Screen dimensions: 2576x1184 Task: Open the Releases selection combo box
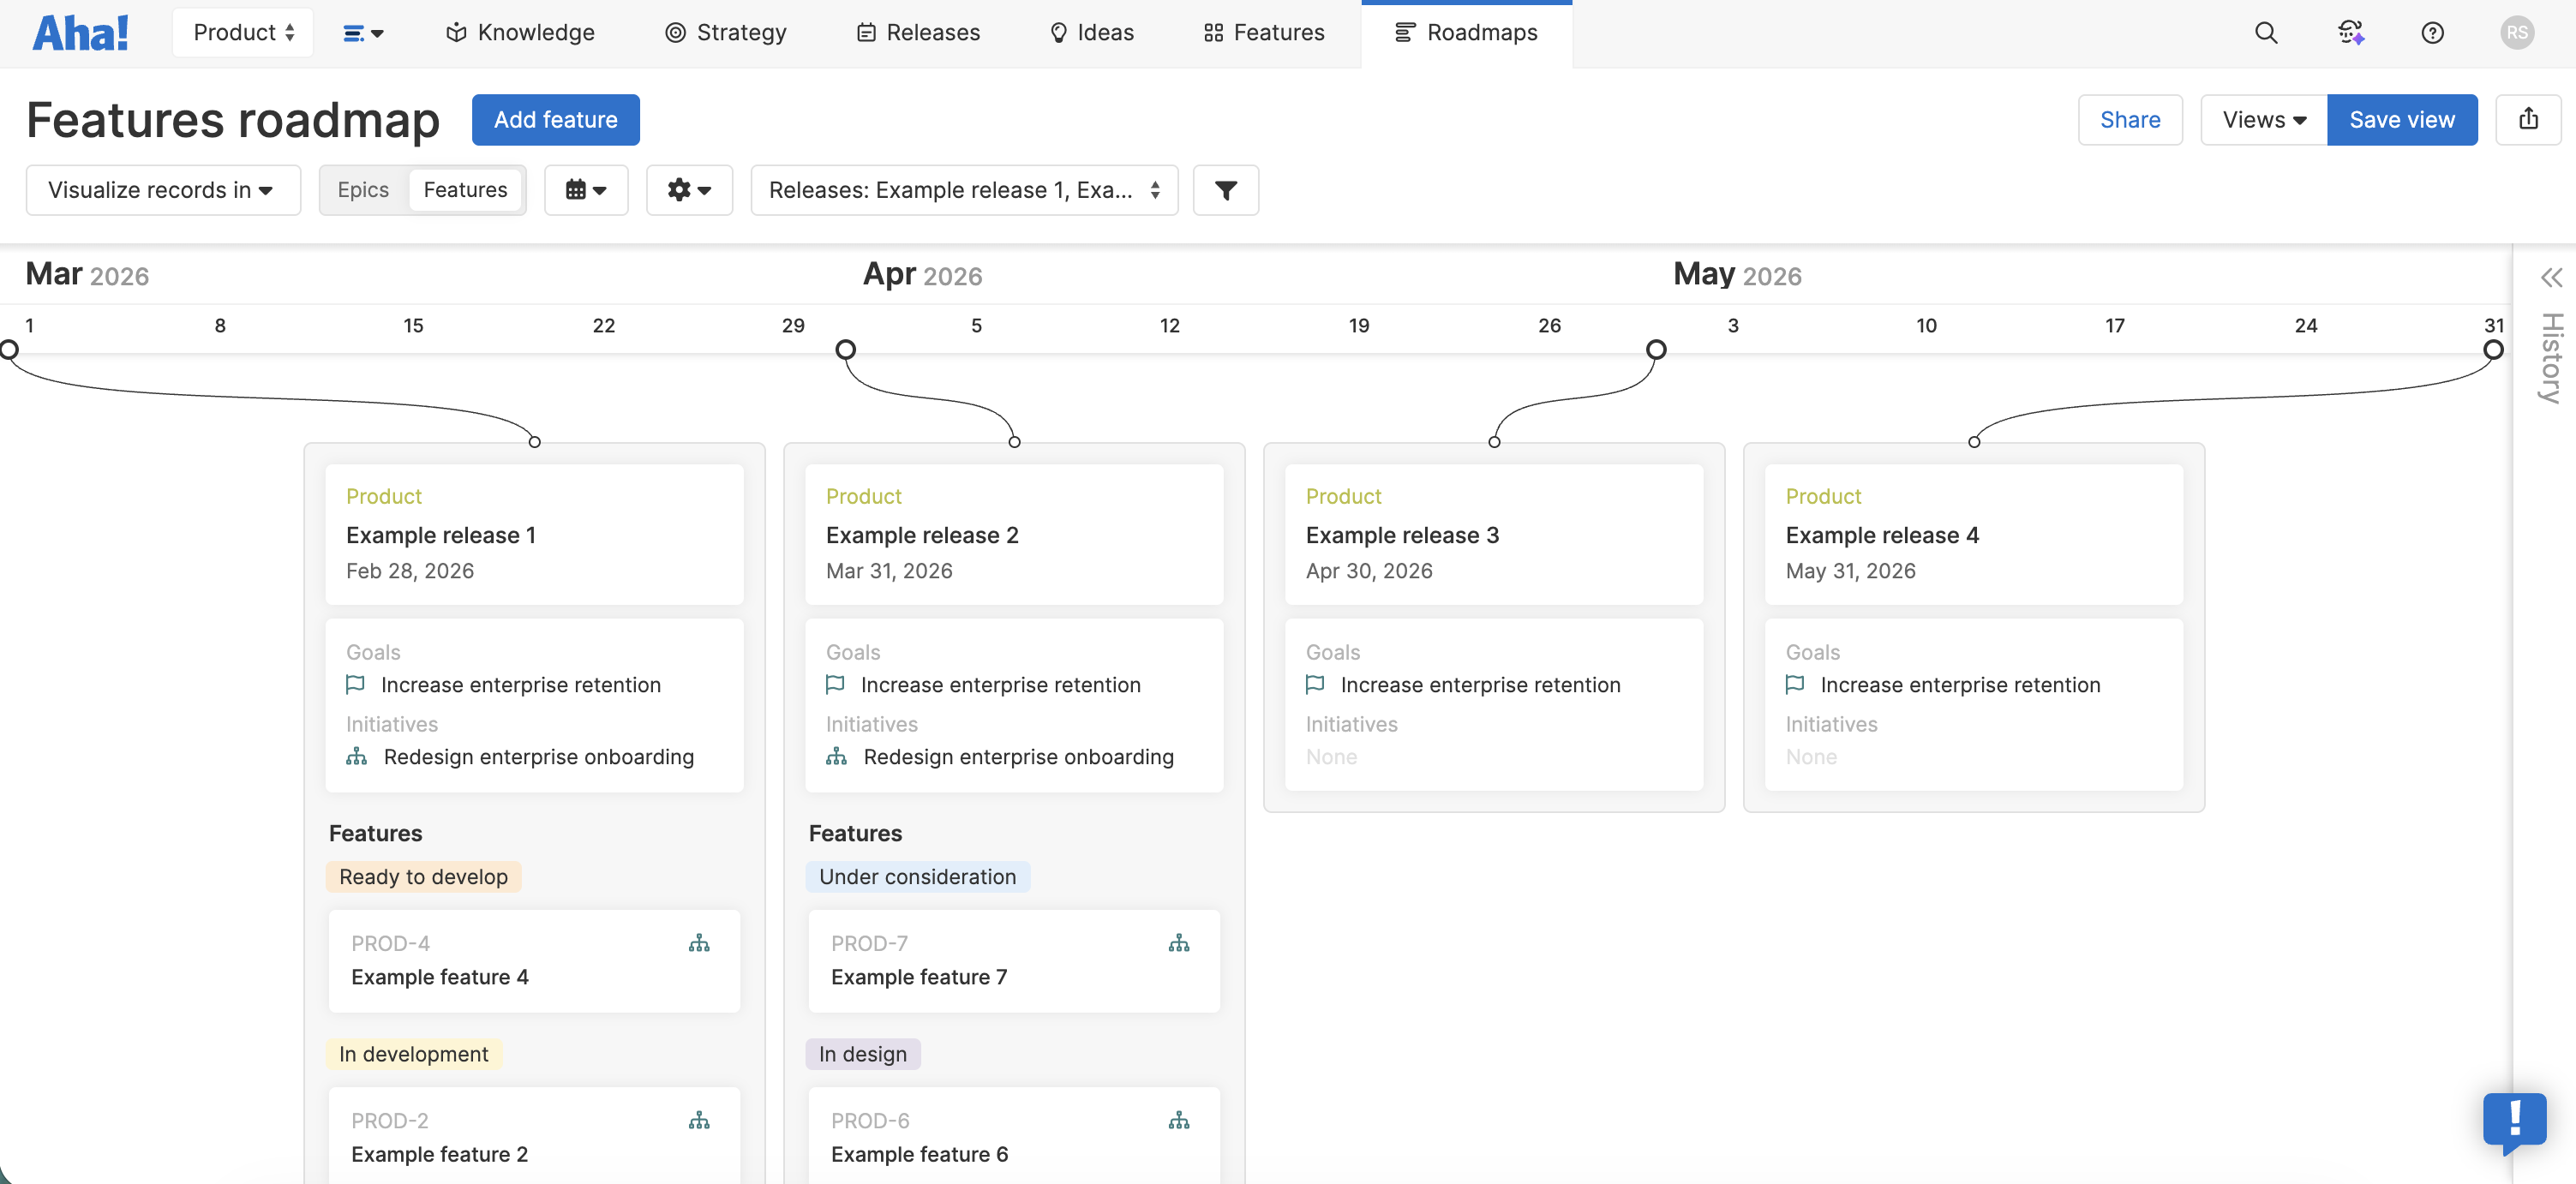click(x=964, y=190)
